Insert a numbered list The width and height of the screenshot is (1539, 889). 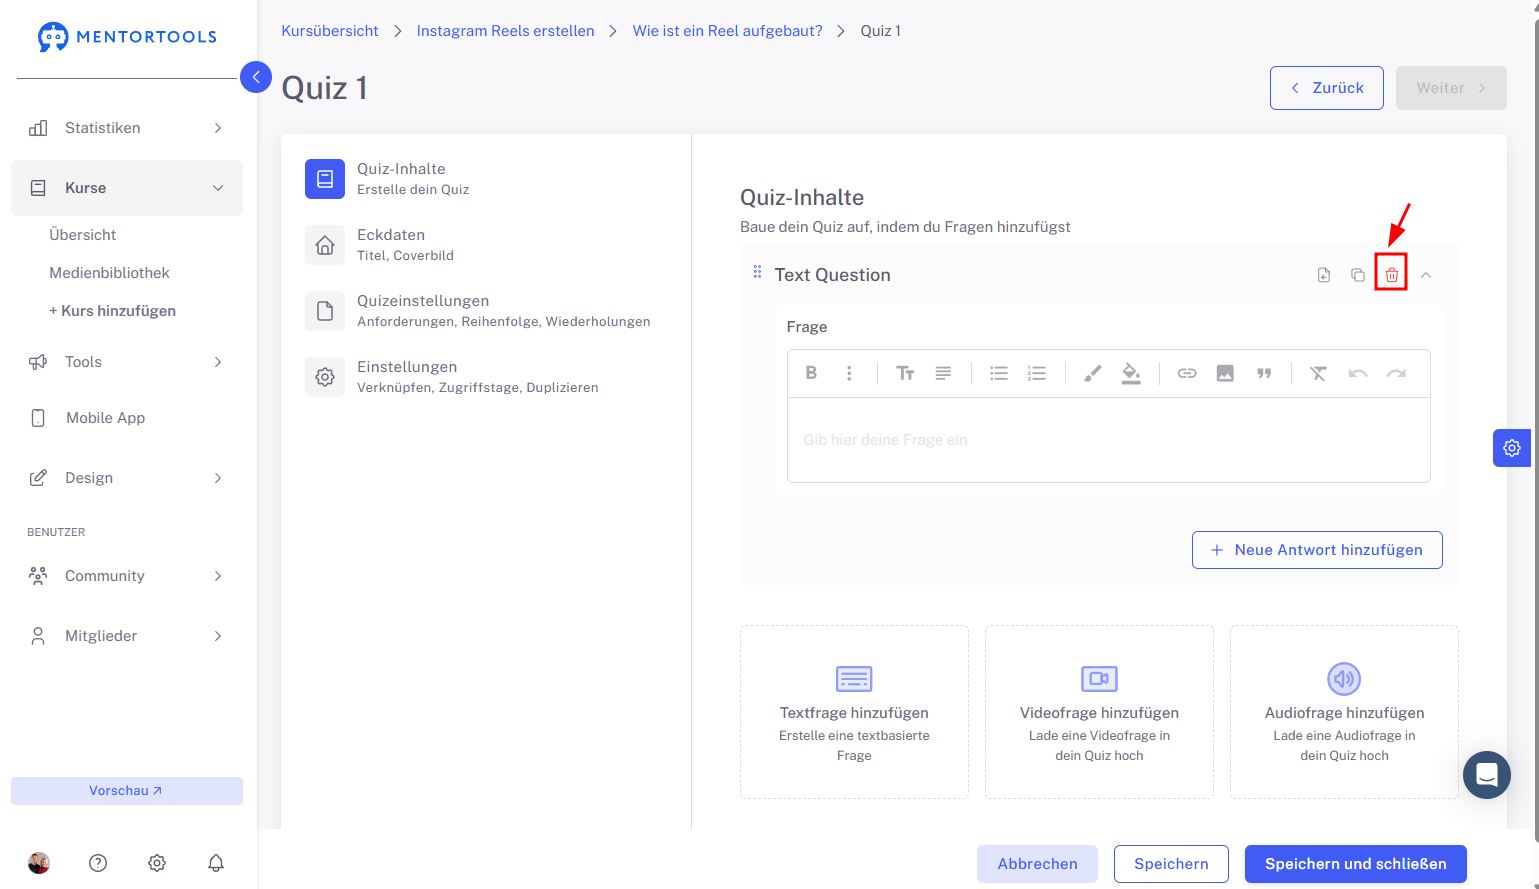[x=1037, y=373]
